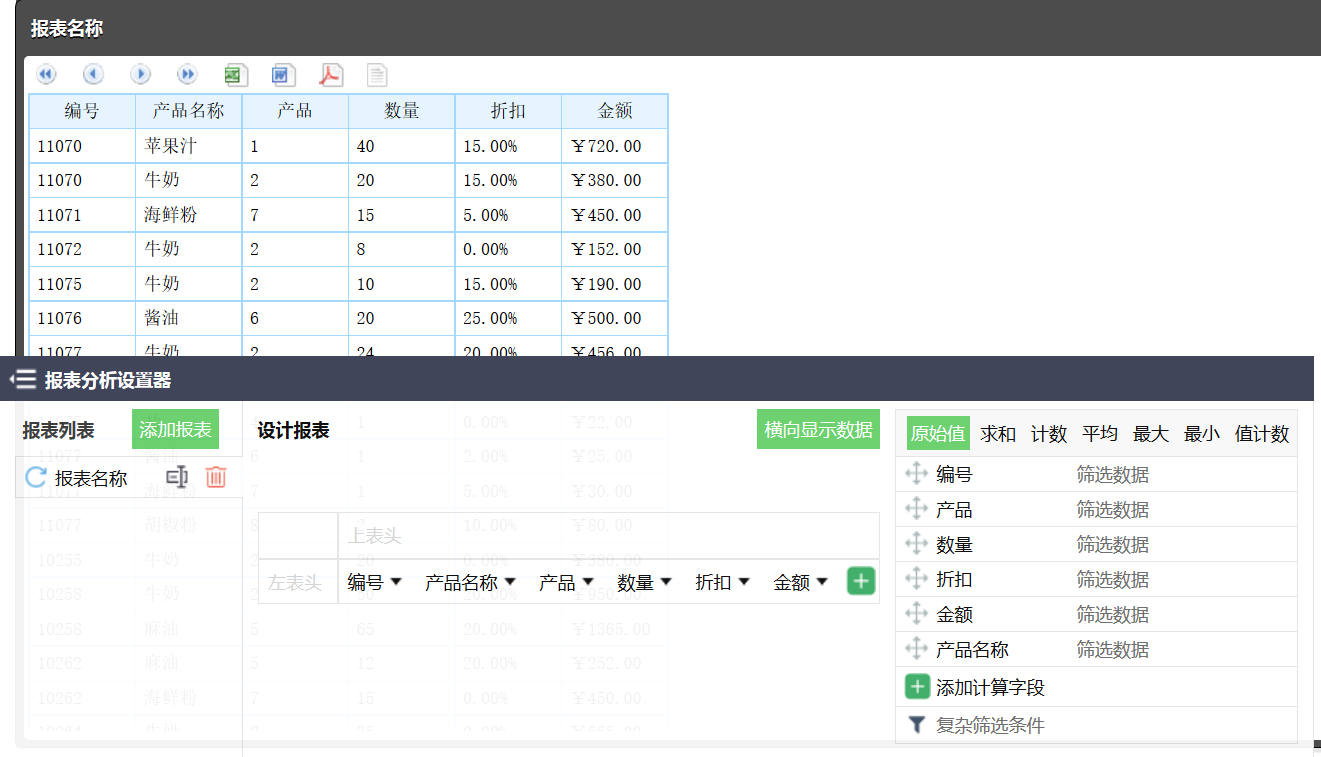The image size is (1321, 757).
Task: Select 最大 aggregation tab
Action: point(1151,434)
